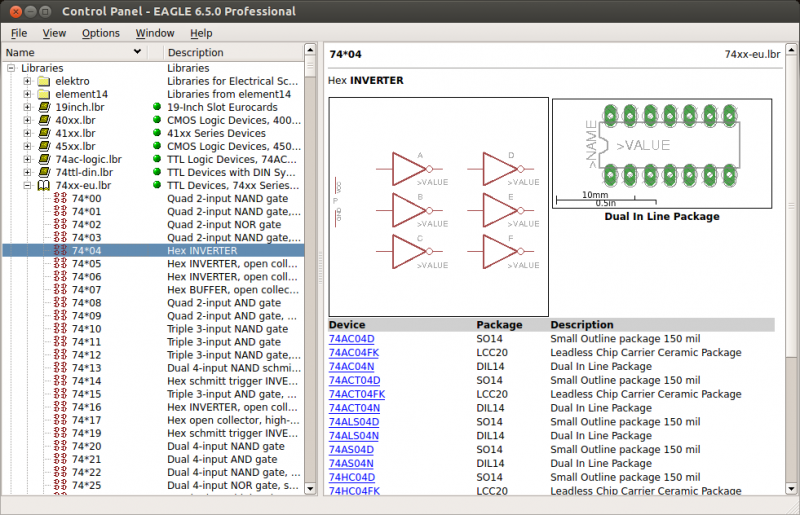Toggle the green in-use dot for 74ttl-din.lbr
Screen dimensions: 800x515
click(x=157, y=172)
